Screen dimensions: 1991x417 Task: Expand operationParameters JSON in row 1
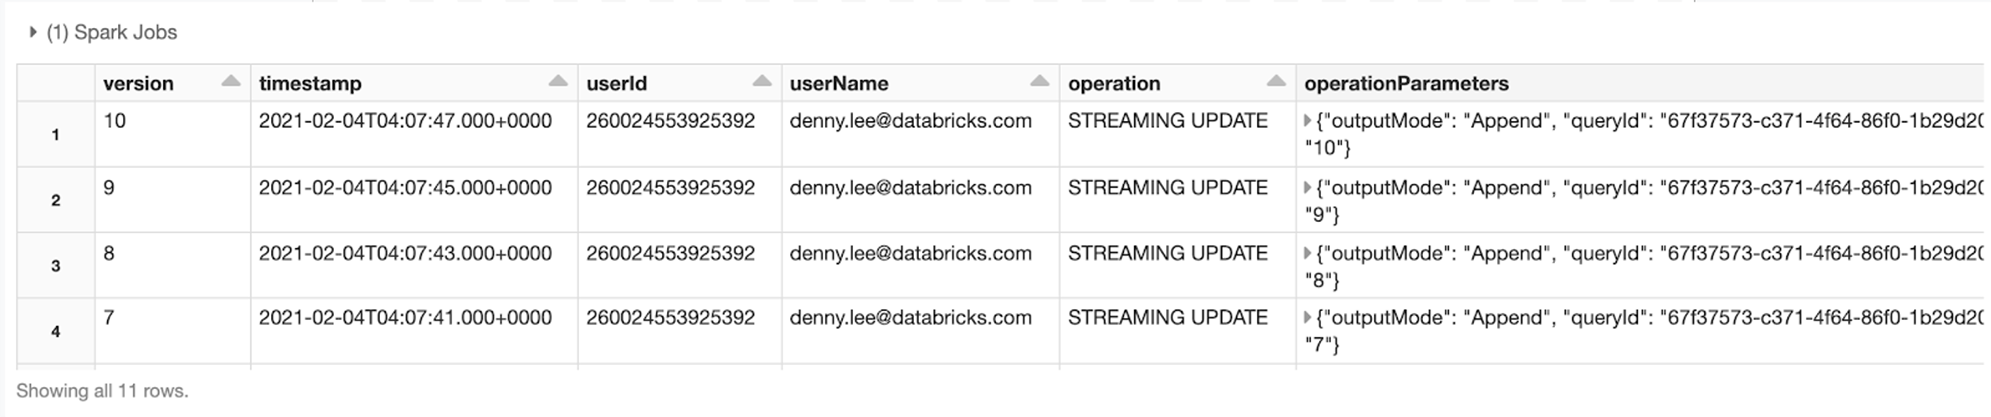1308,121
